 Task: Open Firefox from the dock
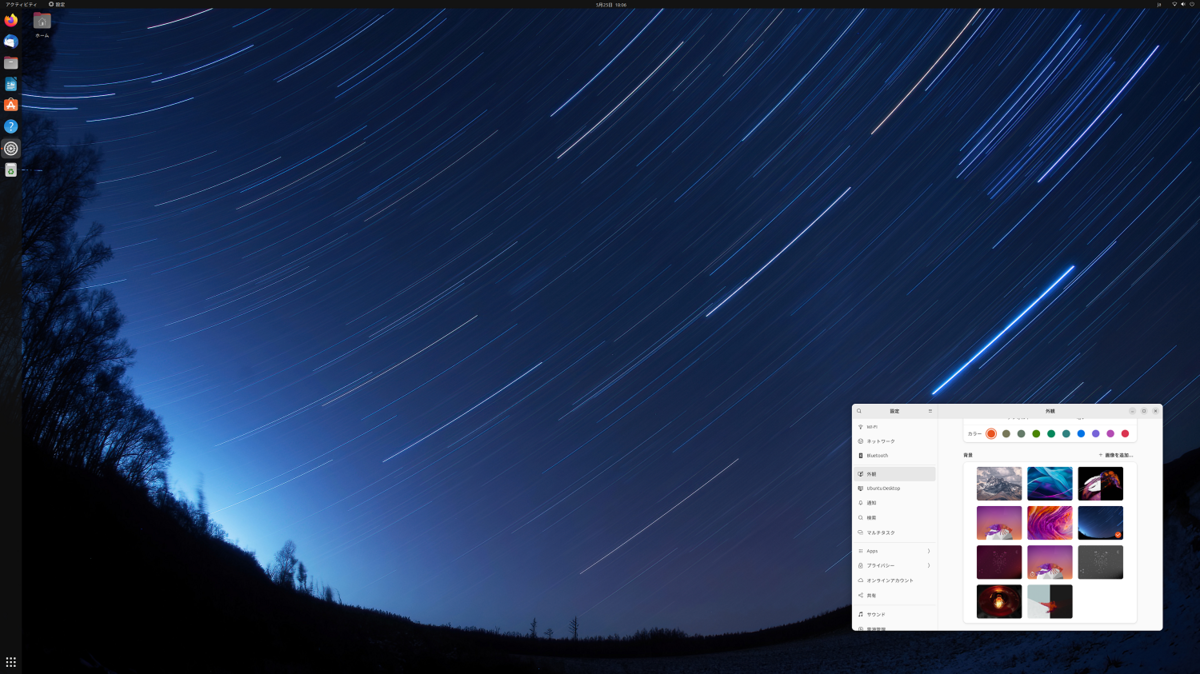coord(11,20)
